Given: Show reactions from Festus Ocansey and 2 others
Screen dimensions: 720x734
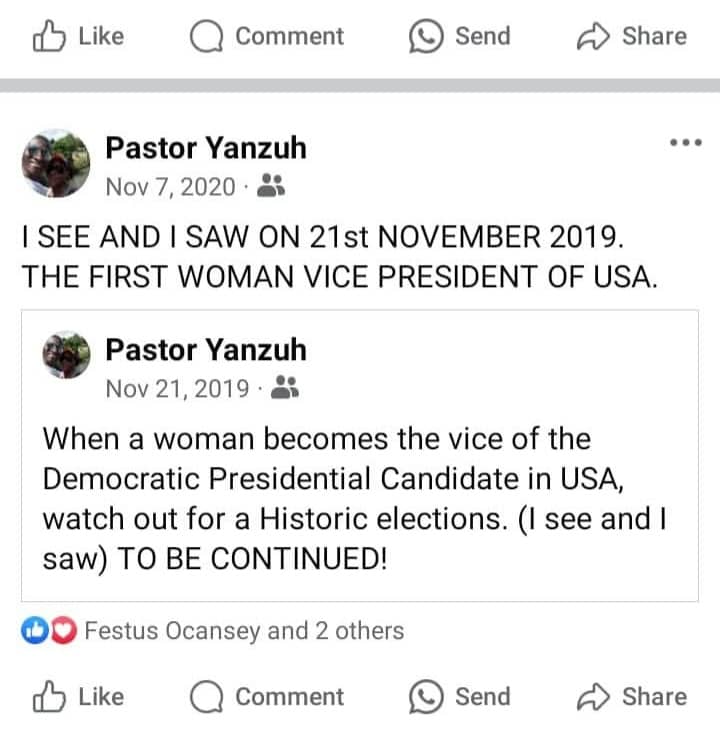Looking at the screenshot, I should tap(244, 631).
